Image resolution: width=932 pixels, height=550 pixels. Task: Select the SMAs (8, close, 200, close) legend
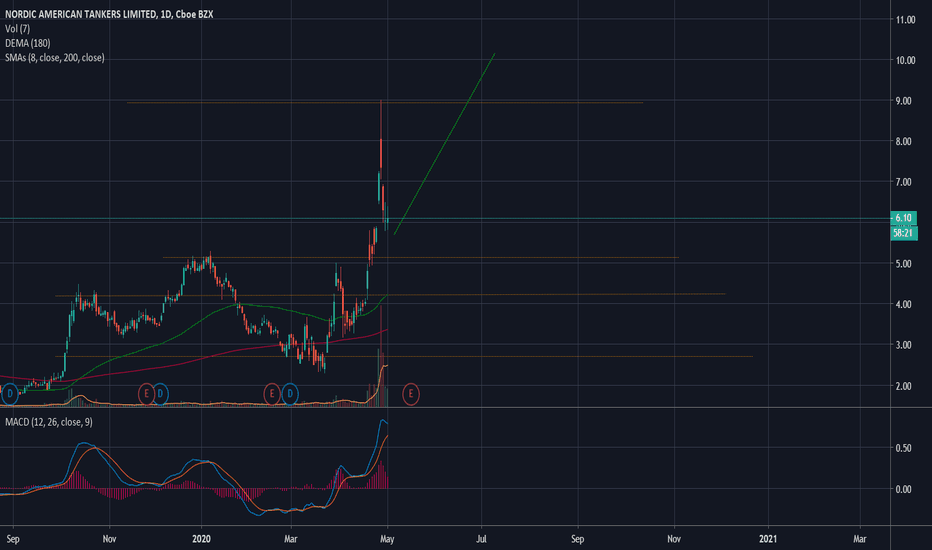pos(55,58)
